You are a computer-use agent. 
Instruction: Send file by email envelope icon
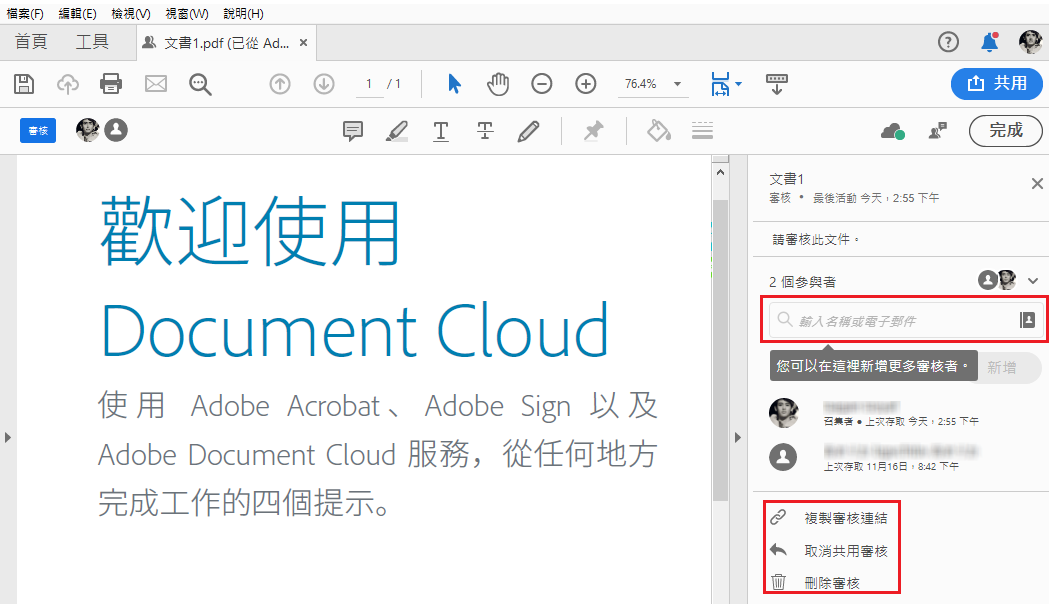pyautogui.click(x=156, y=84)
